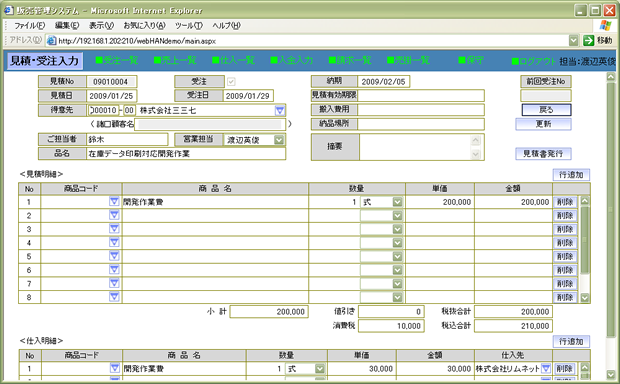This screenshot has height=384, width=620.
Task: Open the お気に入り(A) menu
Action: 144,26
